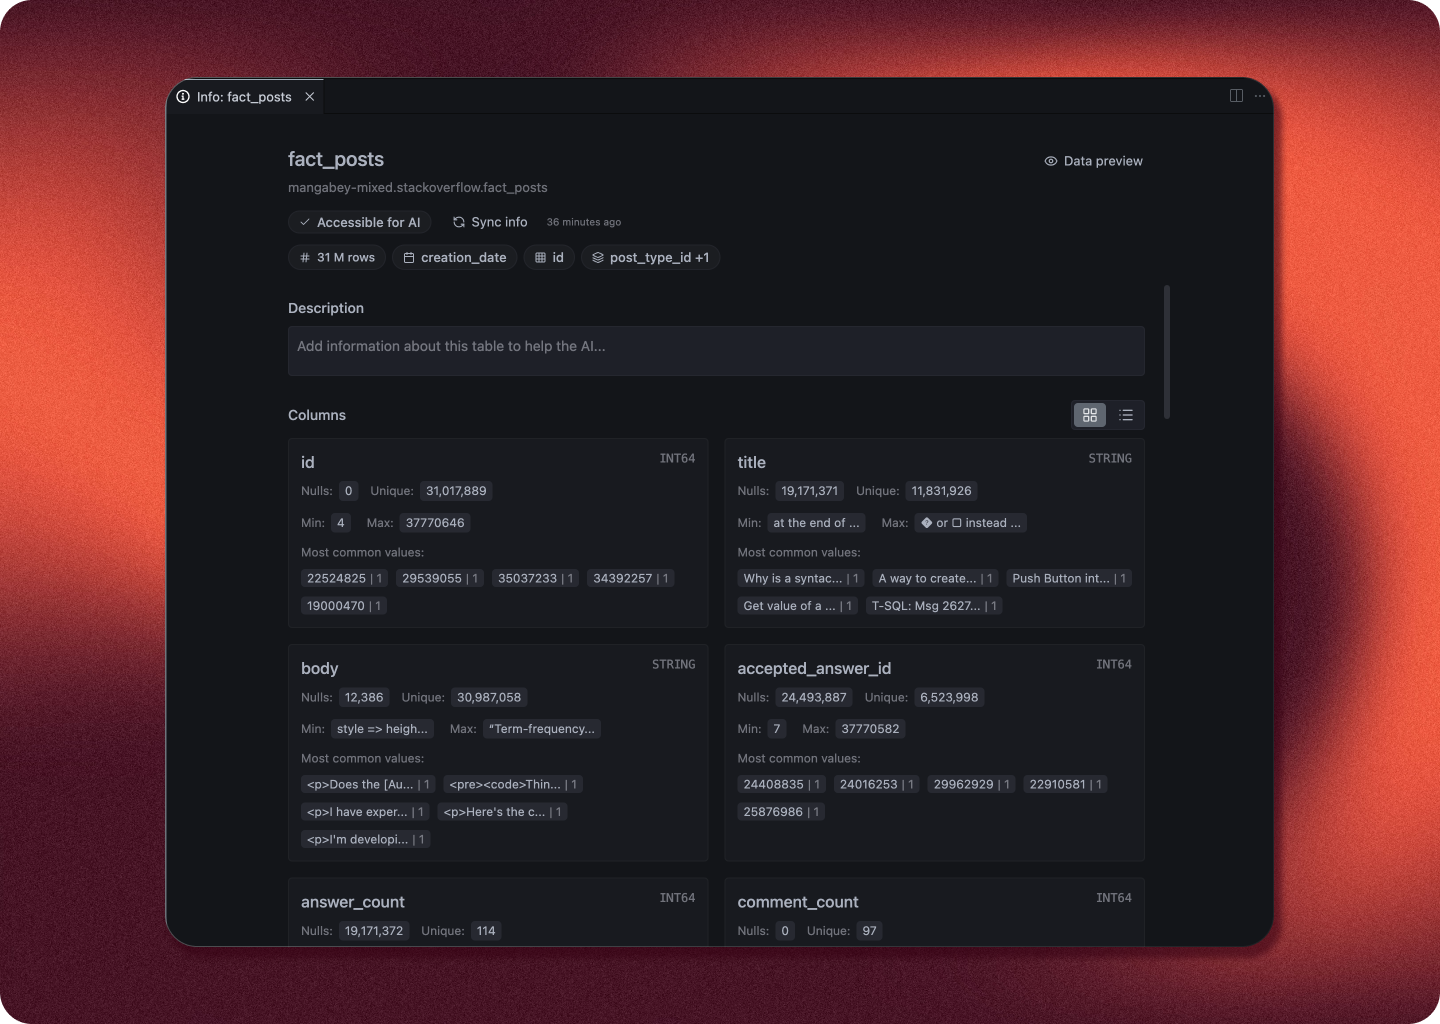Click the 36 minutes ago sync time

coord(584,222)
